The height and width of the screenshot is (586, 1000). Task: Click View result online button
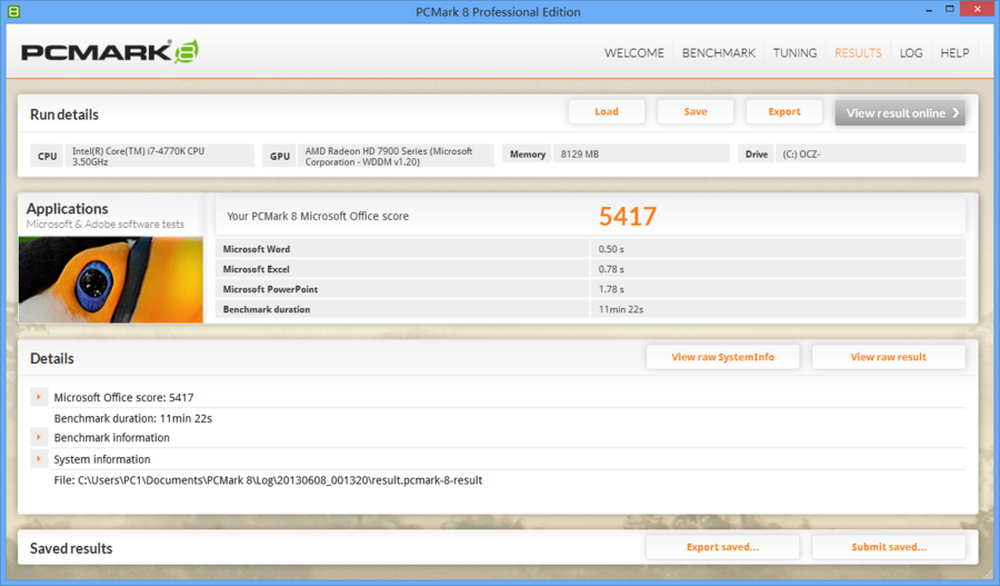pyautogui.click(x=900, y=113)
